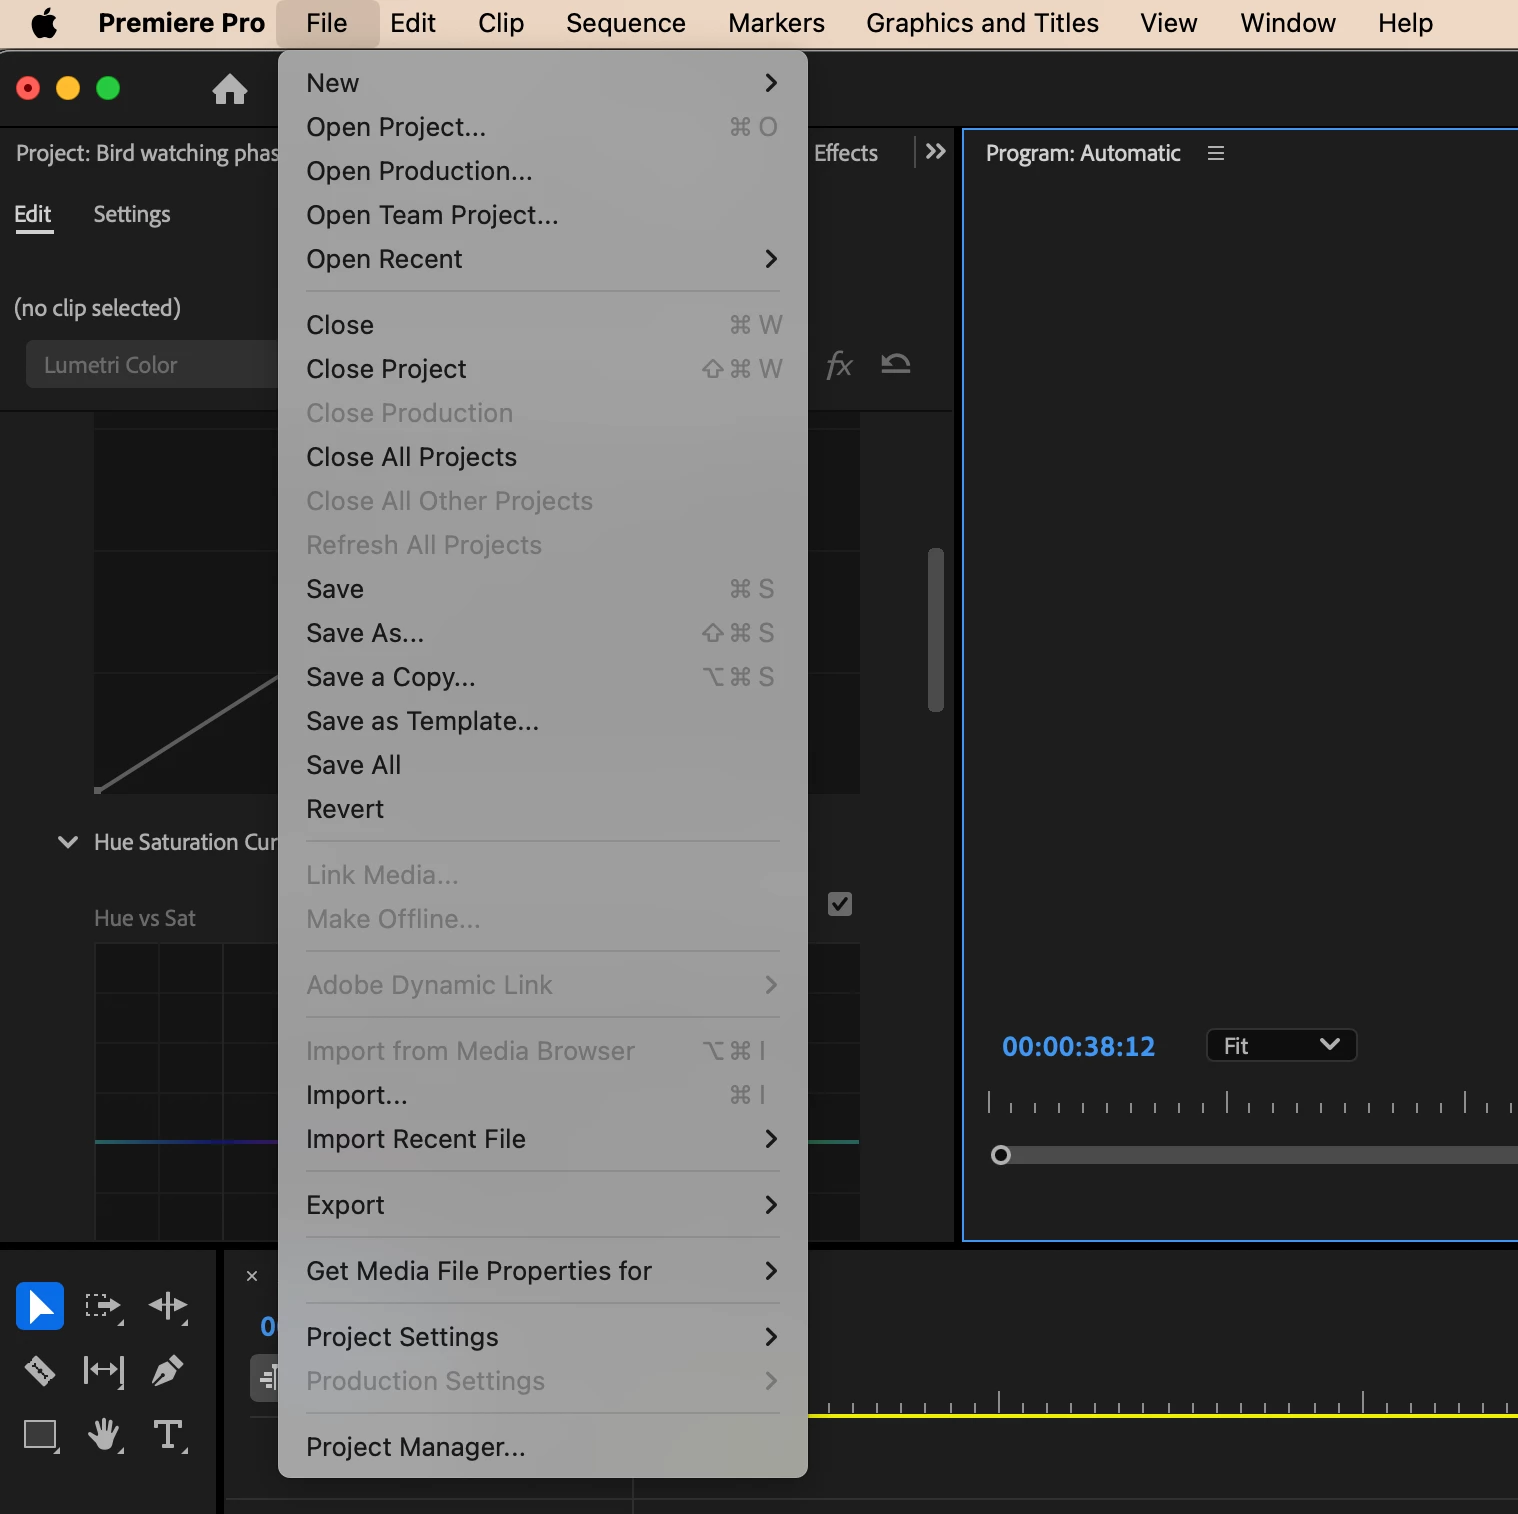1518x1514 pixels.
Task: Close the timeline sequence tab
Action: [252, 1276]
